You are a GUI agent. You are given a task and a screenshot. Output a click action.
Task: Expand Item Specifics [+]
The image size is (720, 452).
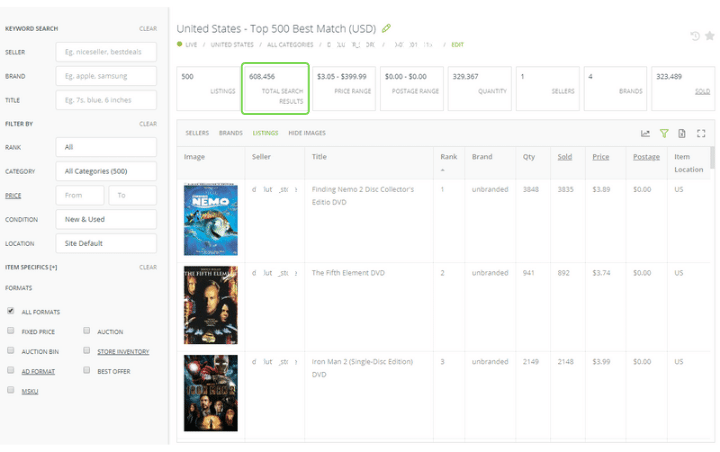coord(31,267)
